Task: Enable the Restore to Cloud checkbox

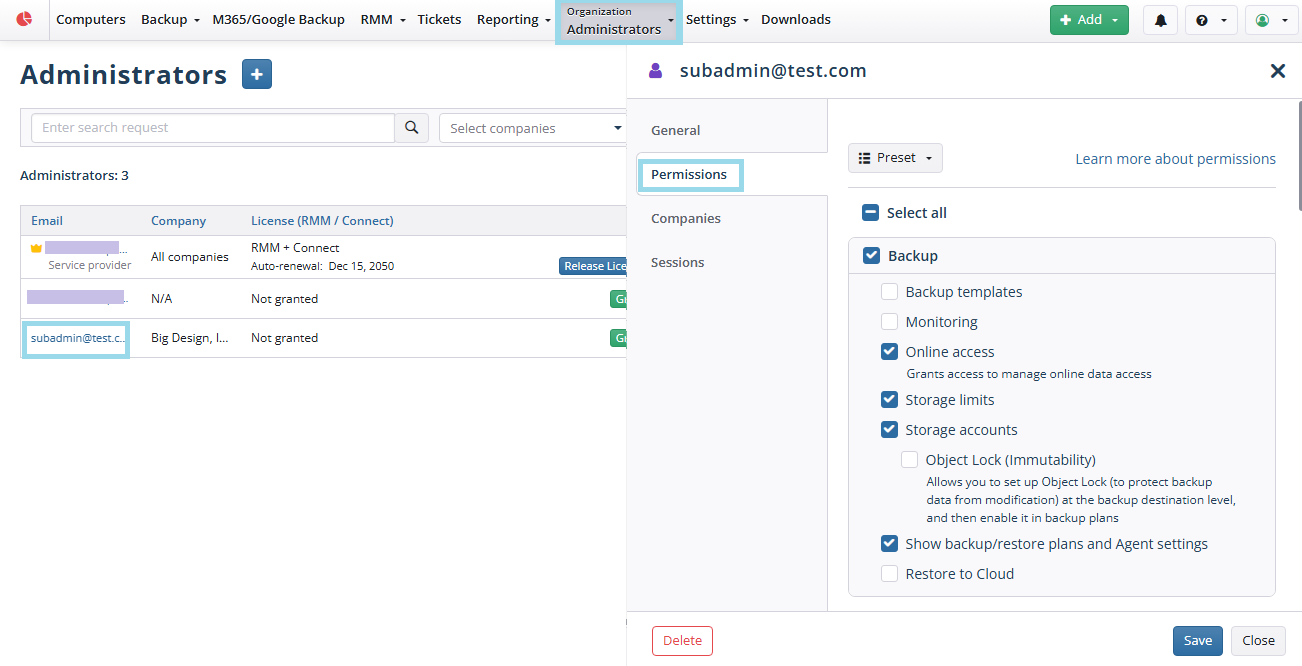Action: coord(889,574)
